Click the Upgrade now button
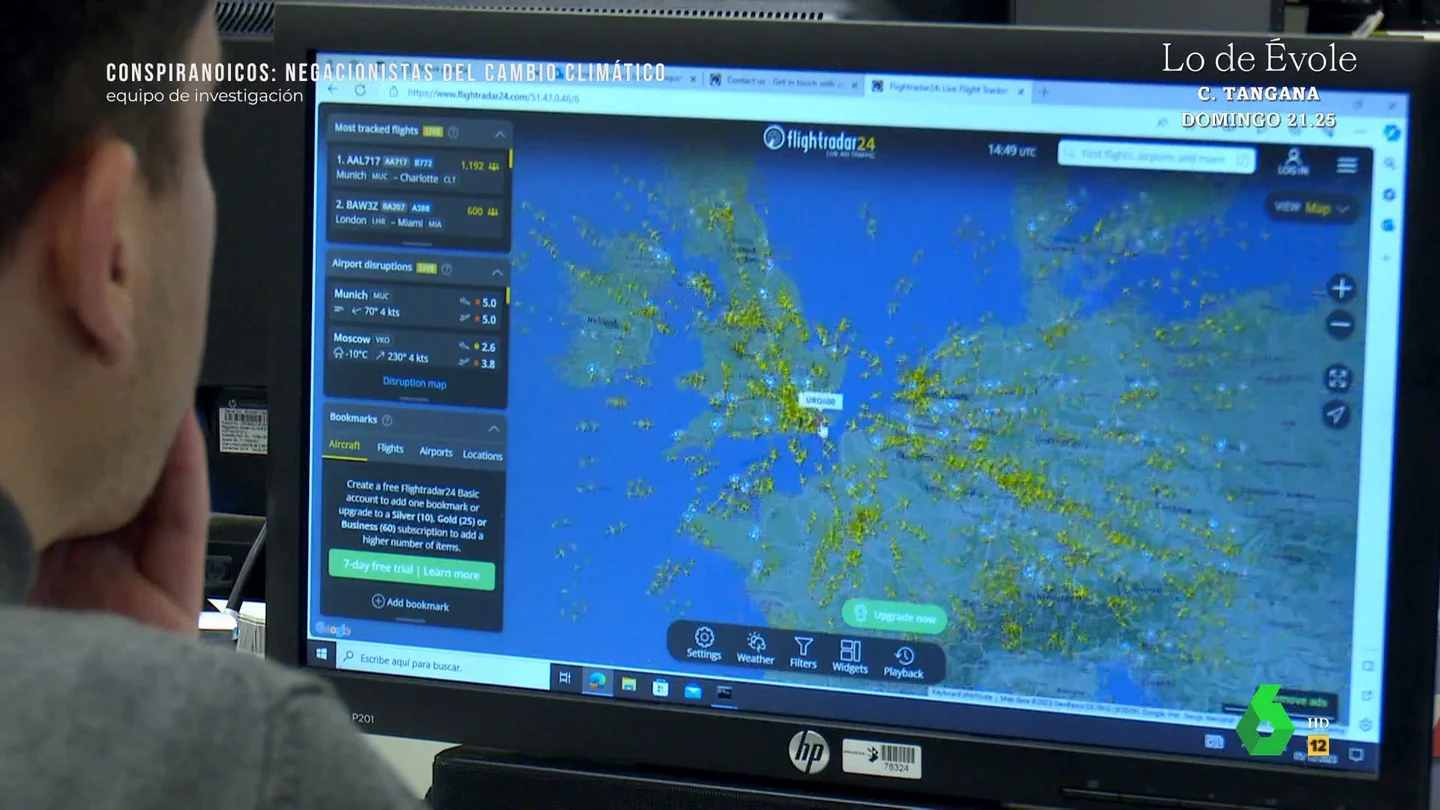Screen dimensions: 1440x810 pyautogui.click(x=895, y=616)
